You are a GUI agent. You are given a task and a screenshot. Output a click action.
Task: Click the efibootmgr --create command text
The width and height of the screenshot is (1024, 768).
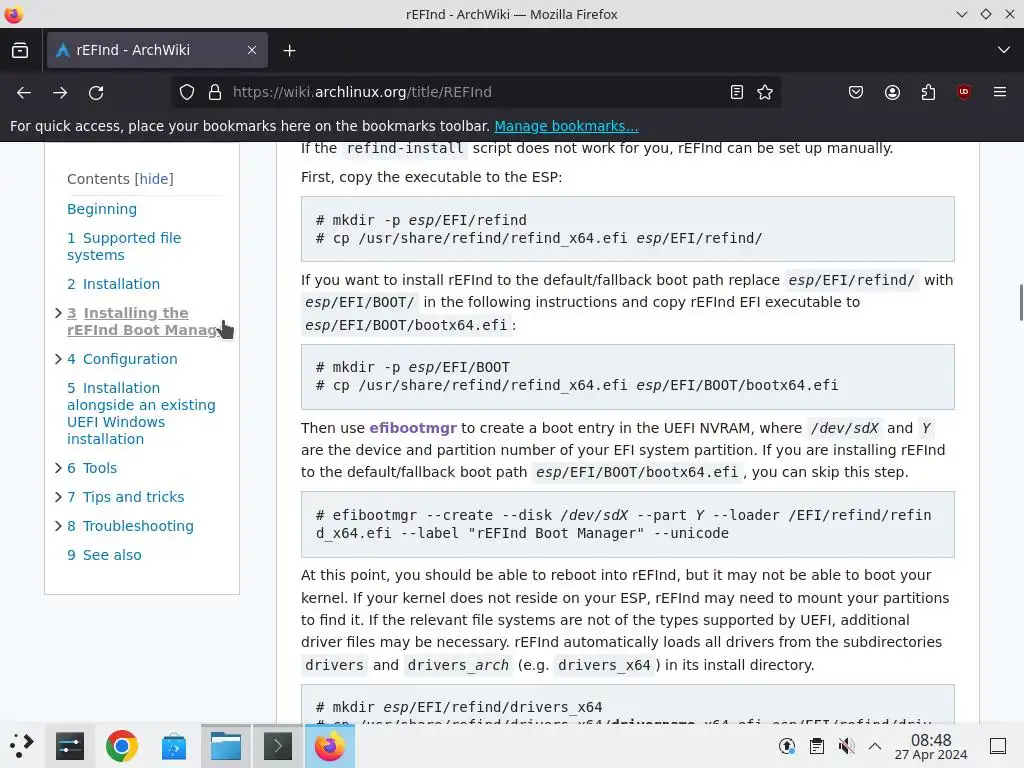point(624,524)
